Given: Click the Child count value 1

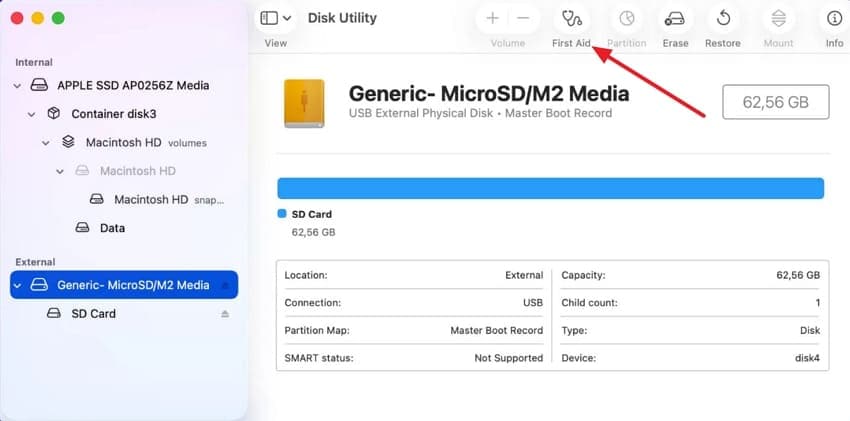Looking at the screenshot, I should click(817, 303).
